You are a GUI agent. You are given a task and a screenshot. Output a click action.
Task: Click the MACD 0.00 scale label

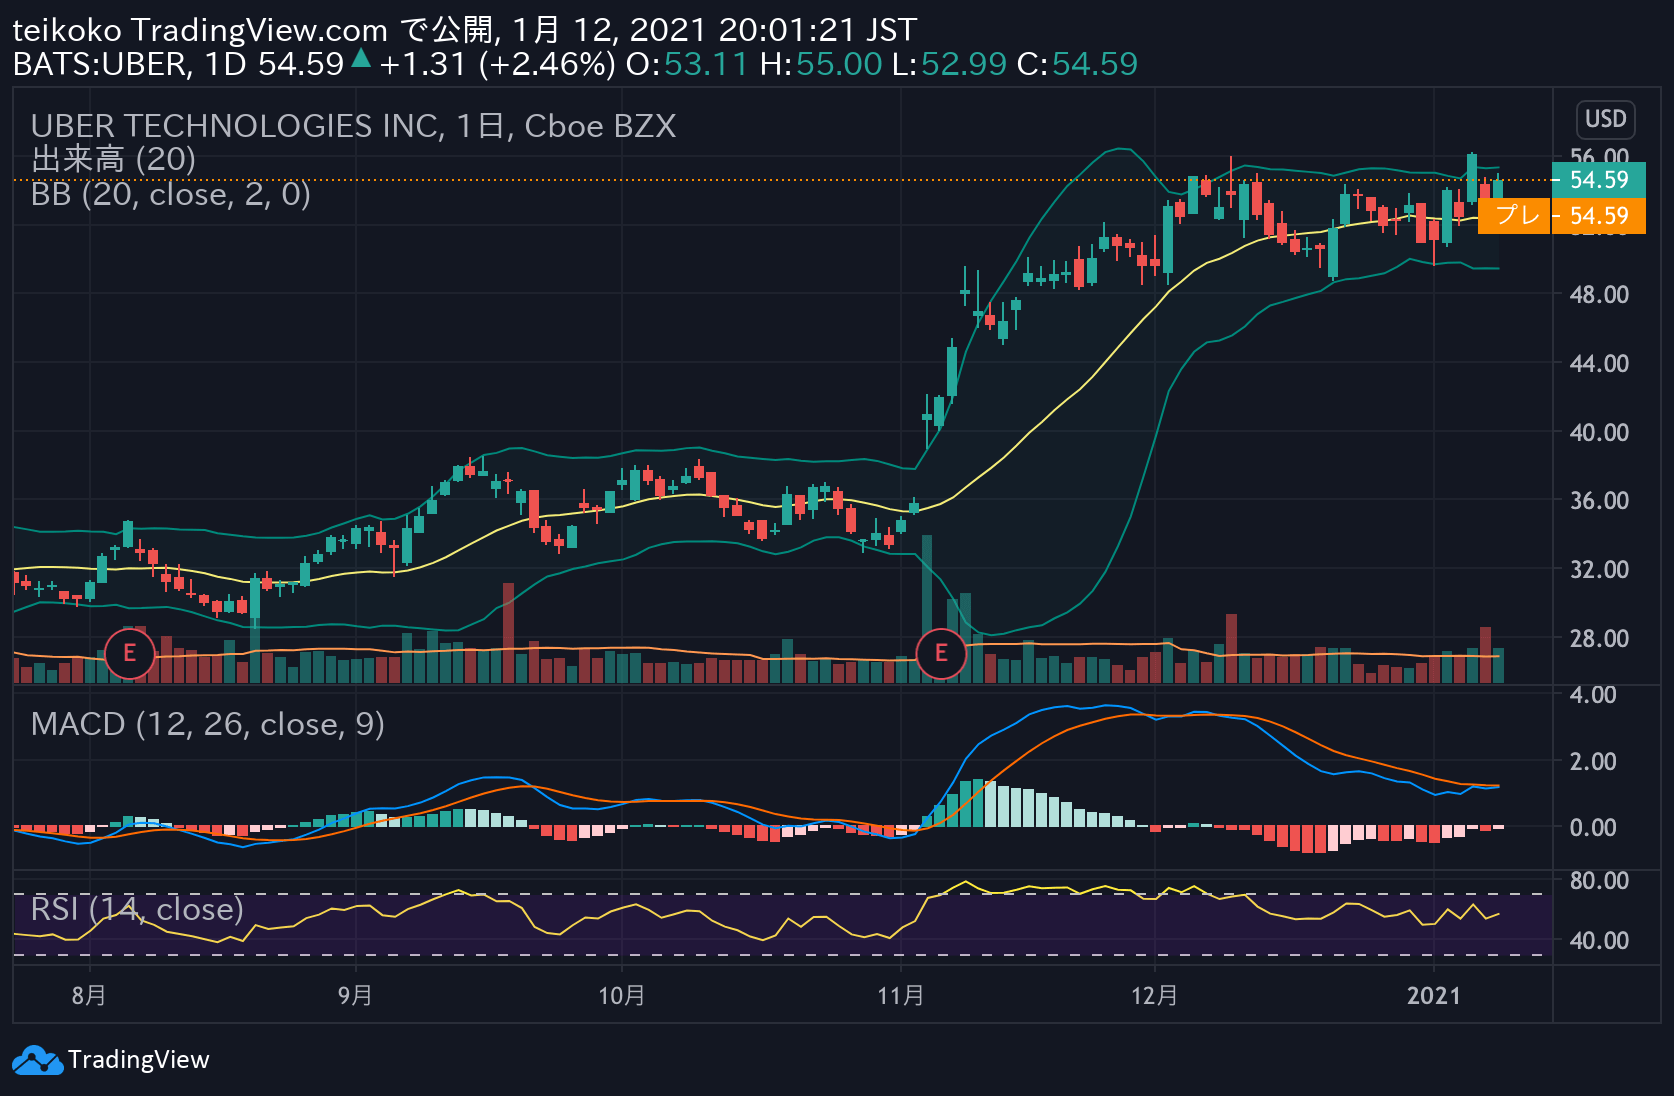click(1592, 828)
